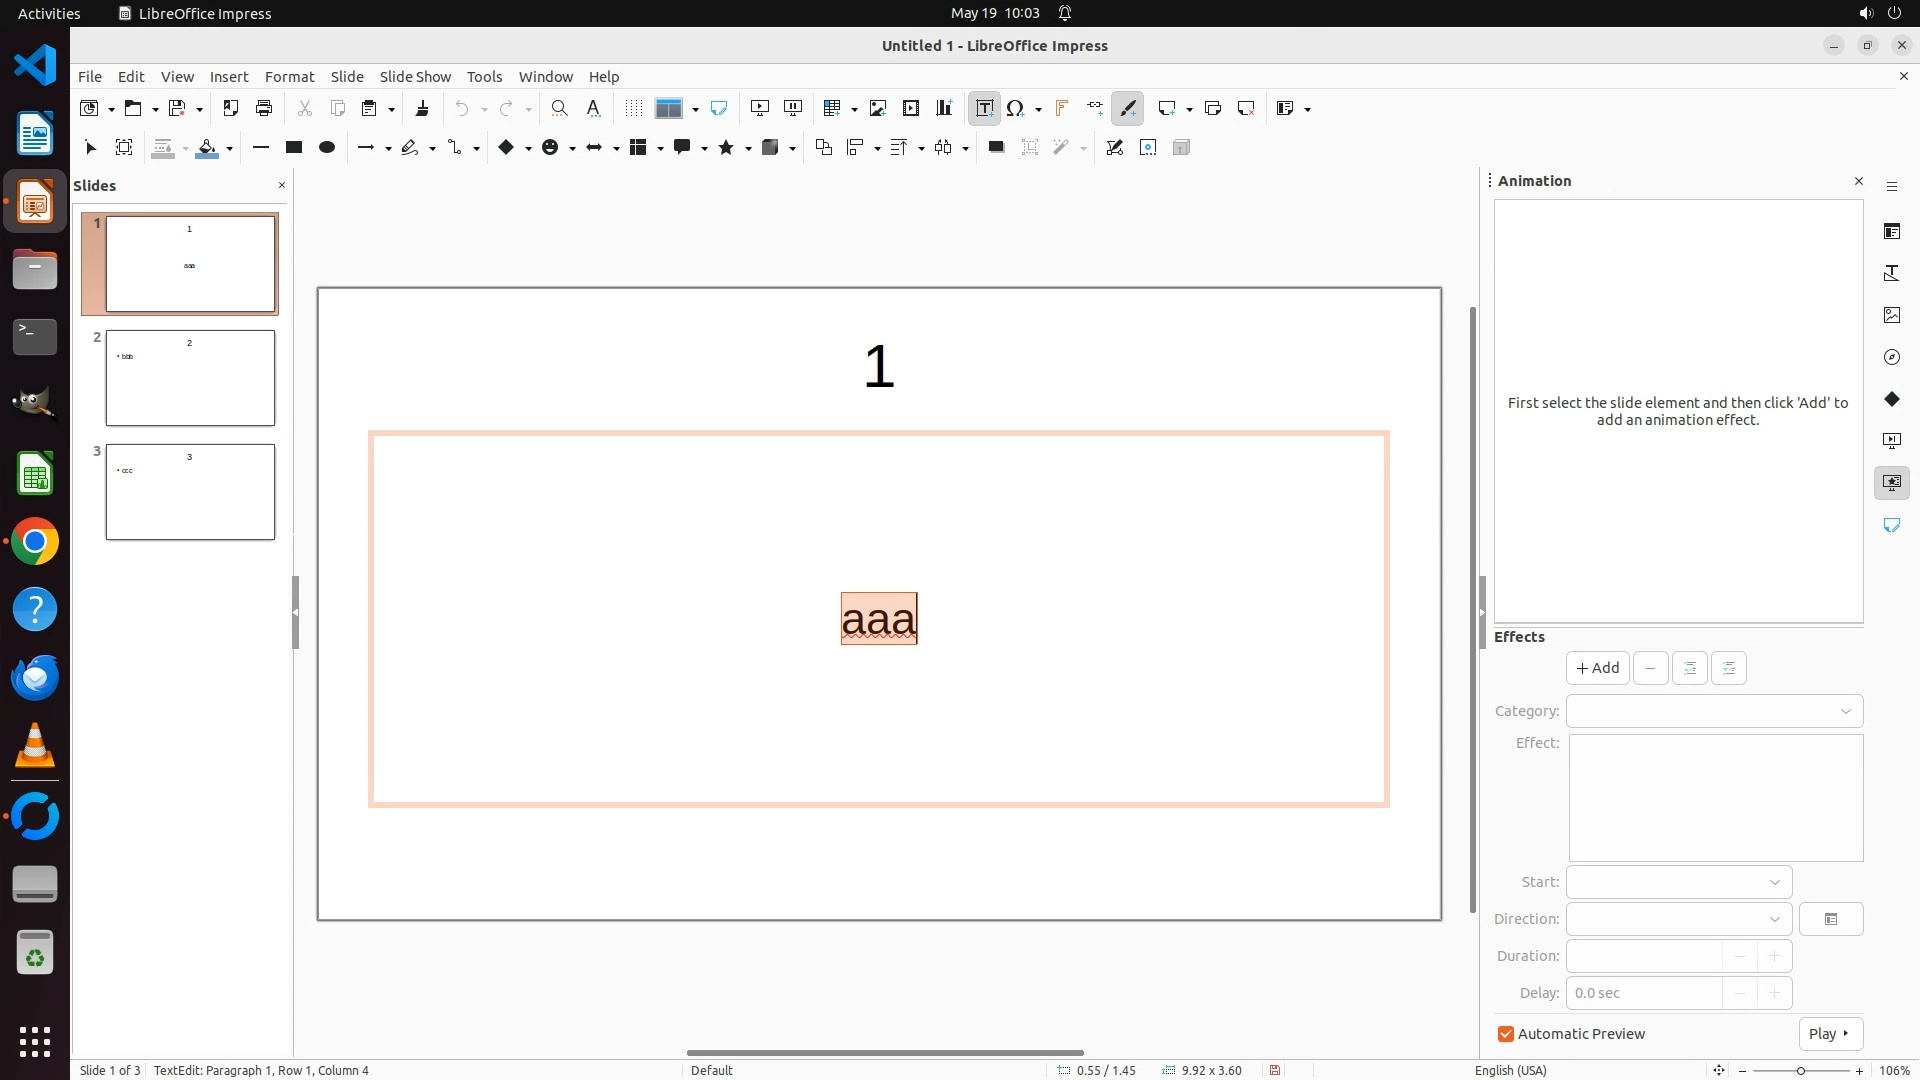
Task: Open the sidebar Navigator compass icon
Action: (x=1891, y=357)
